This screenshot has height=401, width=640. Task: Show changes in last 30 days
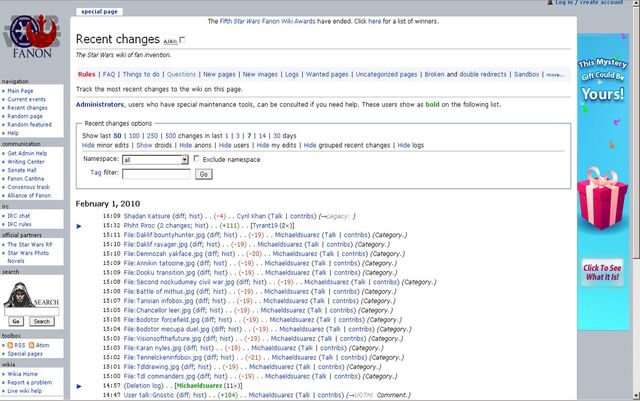coord(277,136)
